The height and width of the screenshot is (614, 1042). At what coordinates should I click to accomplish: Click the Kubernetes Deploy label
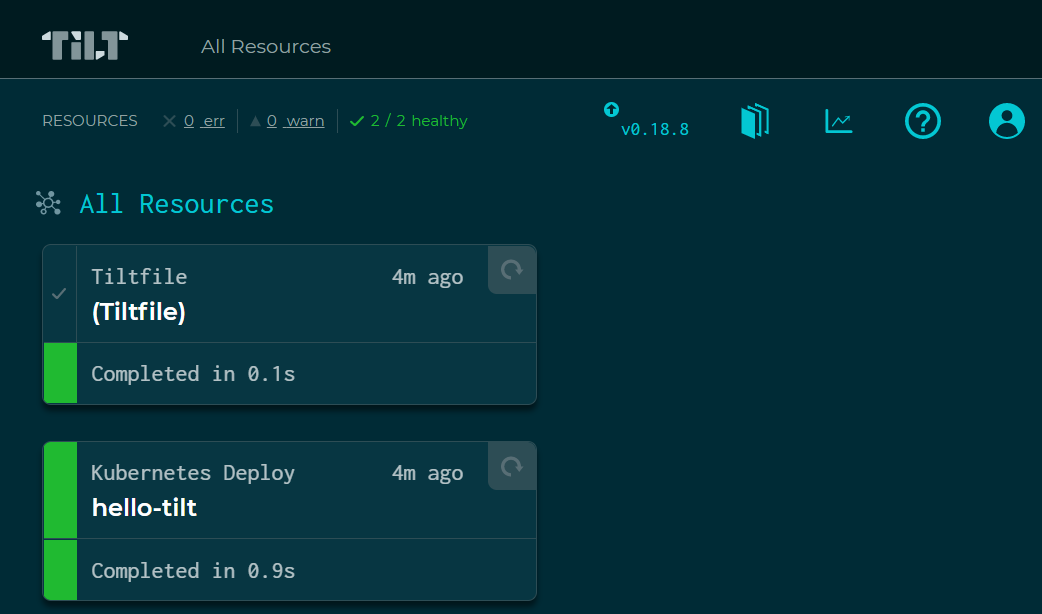tap(193, 473)
